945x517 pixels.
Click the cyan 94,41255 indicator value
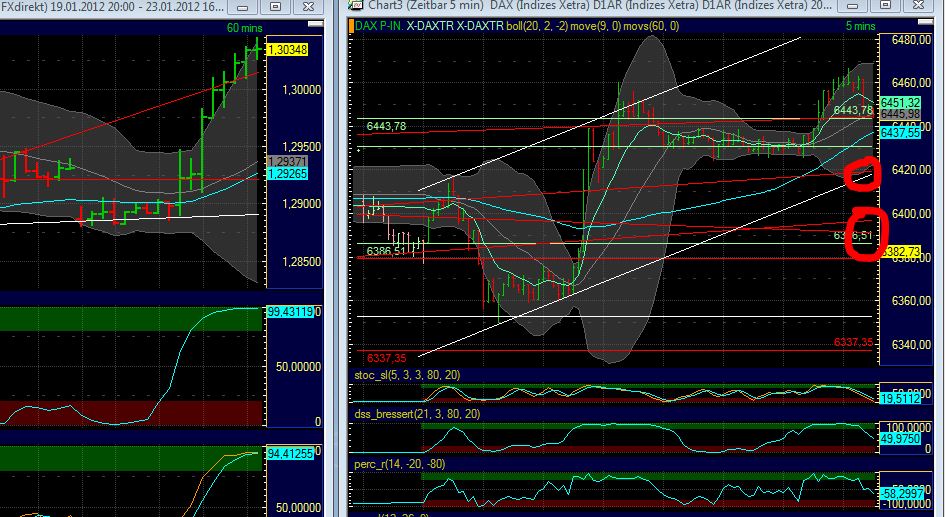coord(290,453)
